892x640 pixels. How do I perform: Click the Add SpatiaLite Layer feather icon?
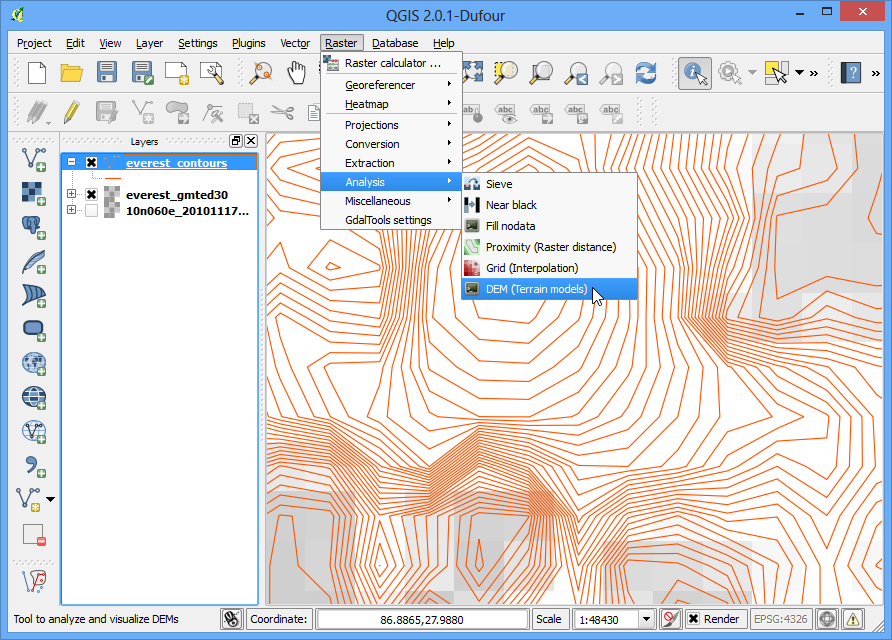(x=34, y=262)
